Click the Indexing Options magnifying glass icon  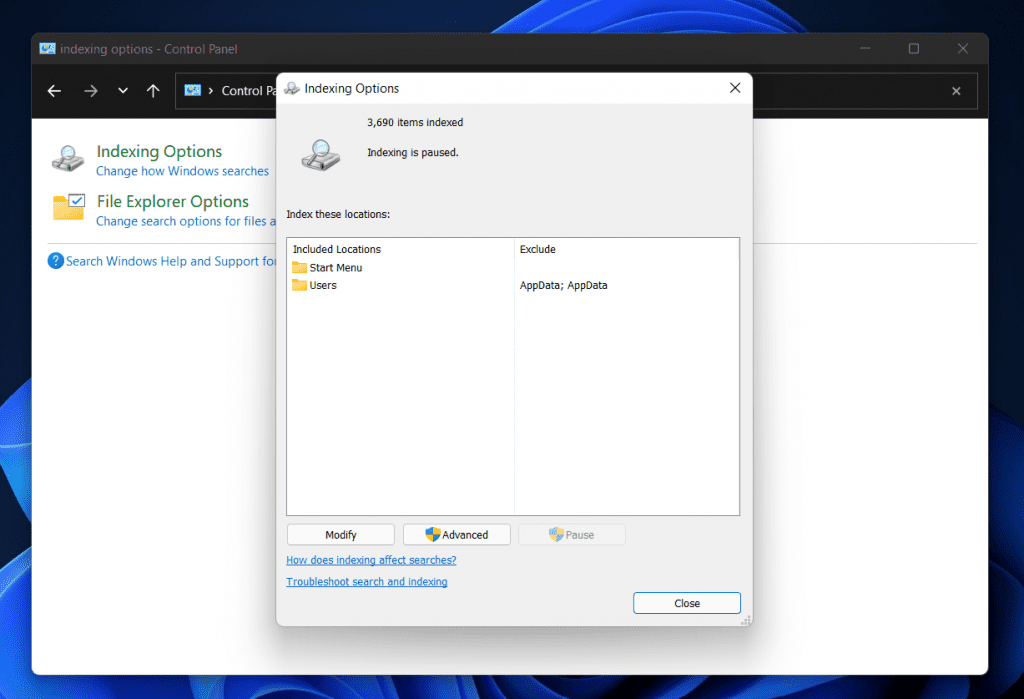(x=66, y=159)
